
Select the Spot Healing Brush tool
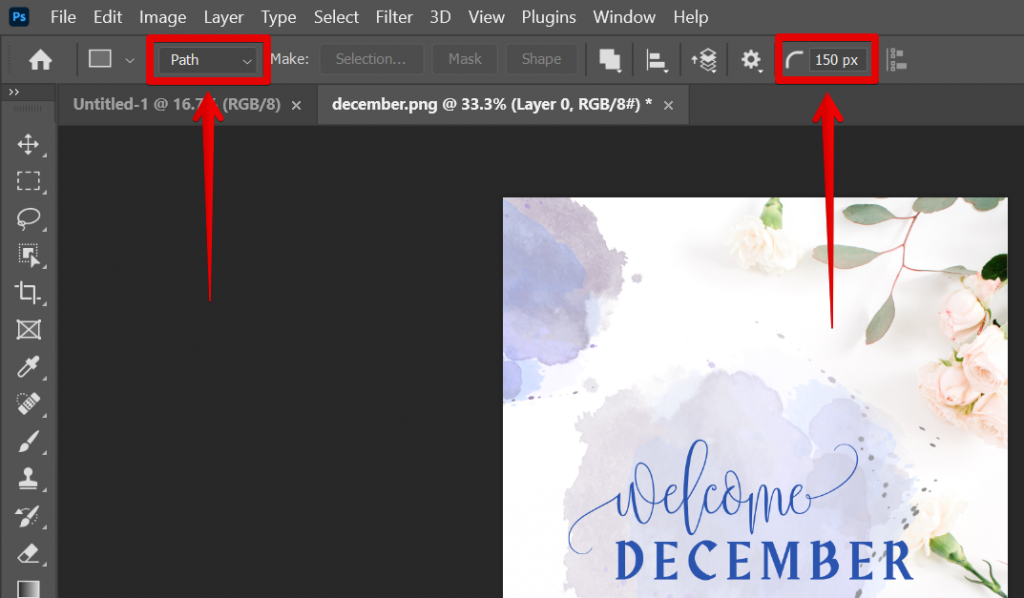point(29,404)
